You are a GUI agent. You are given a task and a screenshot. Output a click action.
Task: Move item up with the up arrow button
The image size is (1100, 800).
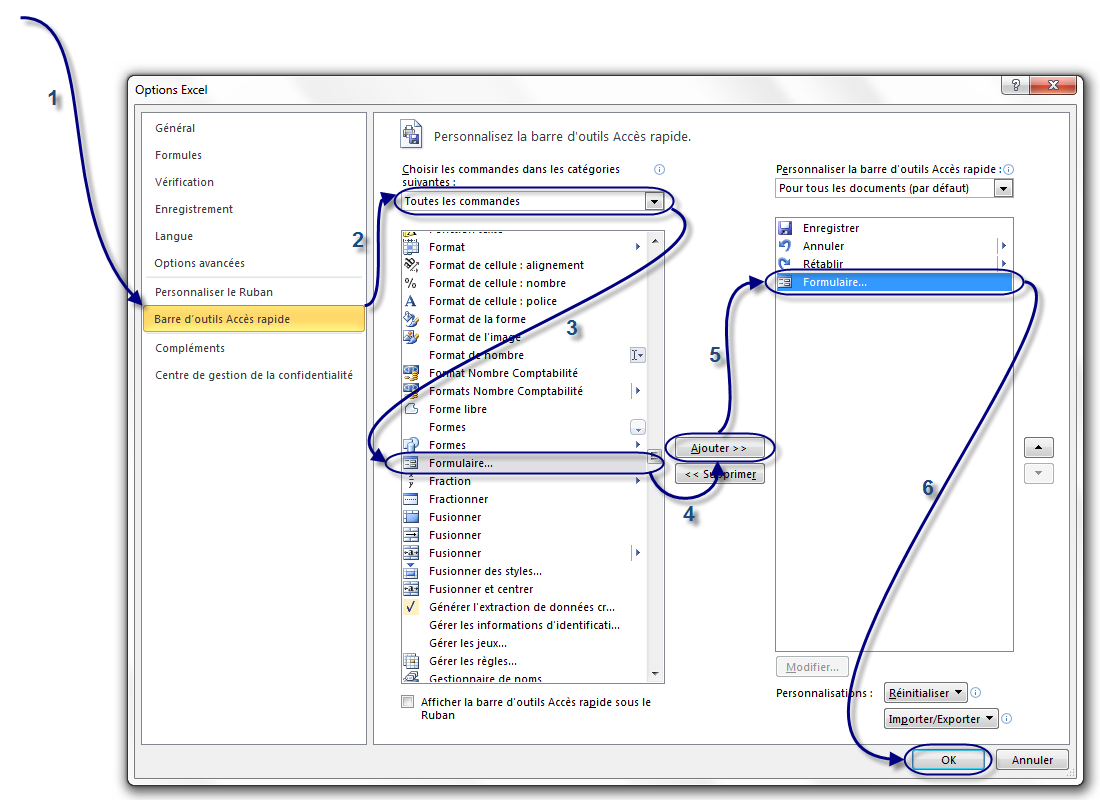pyautogui.click(x=1039, y=448)
